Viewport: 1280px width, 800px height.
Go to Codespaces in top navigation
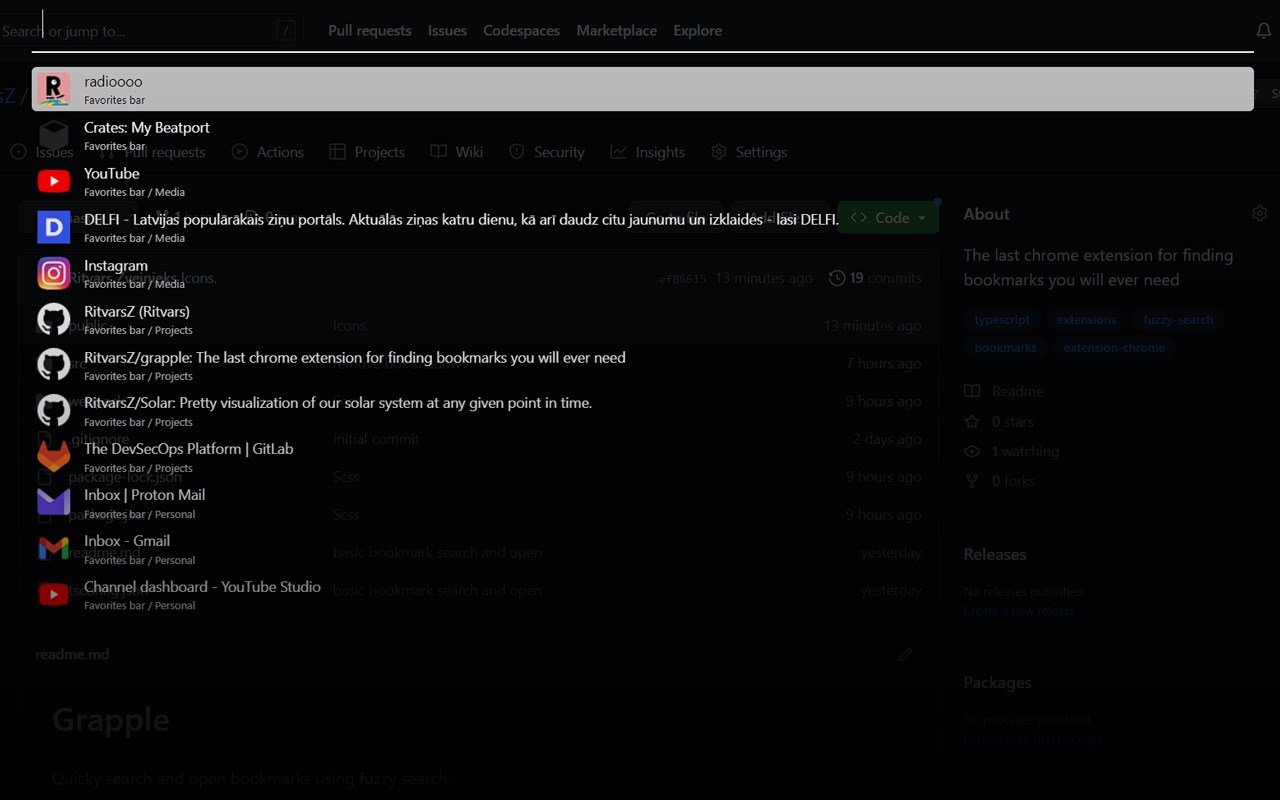521,31
